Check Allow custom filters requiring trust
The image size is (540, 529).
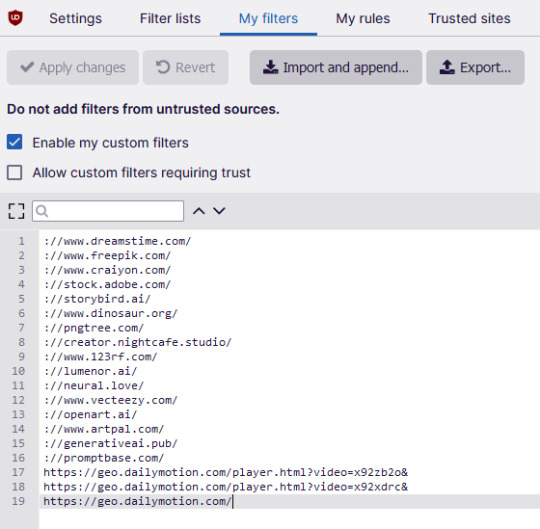pos(14,172)
